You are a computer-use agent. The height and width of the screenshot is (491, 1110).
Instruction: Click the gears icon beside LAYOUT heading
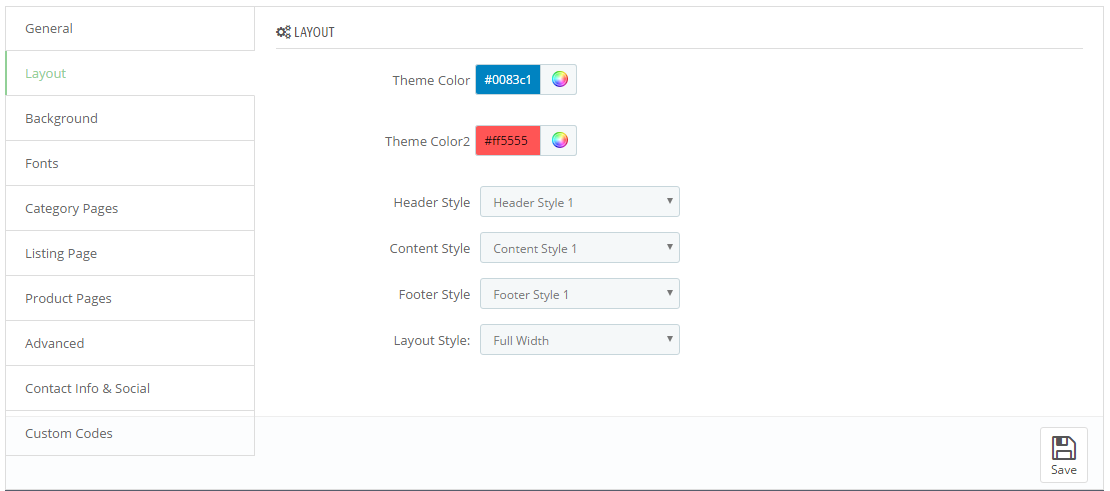coord(283,32)
